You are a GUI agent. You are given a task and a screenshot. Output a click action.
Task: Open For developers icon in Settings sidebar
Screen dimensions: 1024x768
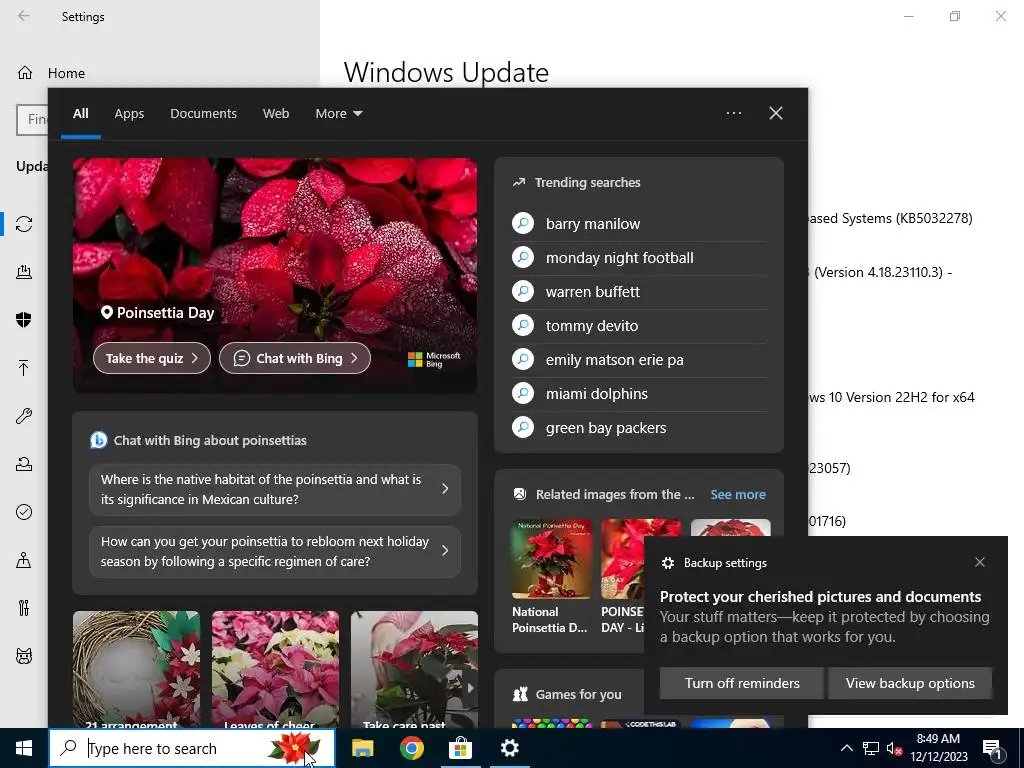point(24,608)
